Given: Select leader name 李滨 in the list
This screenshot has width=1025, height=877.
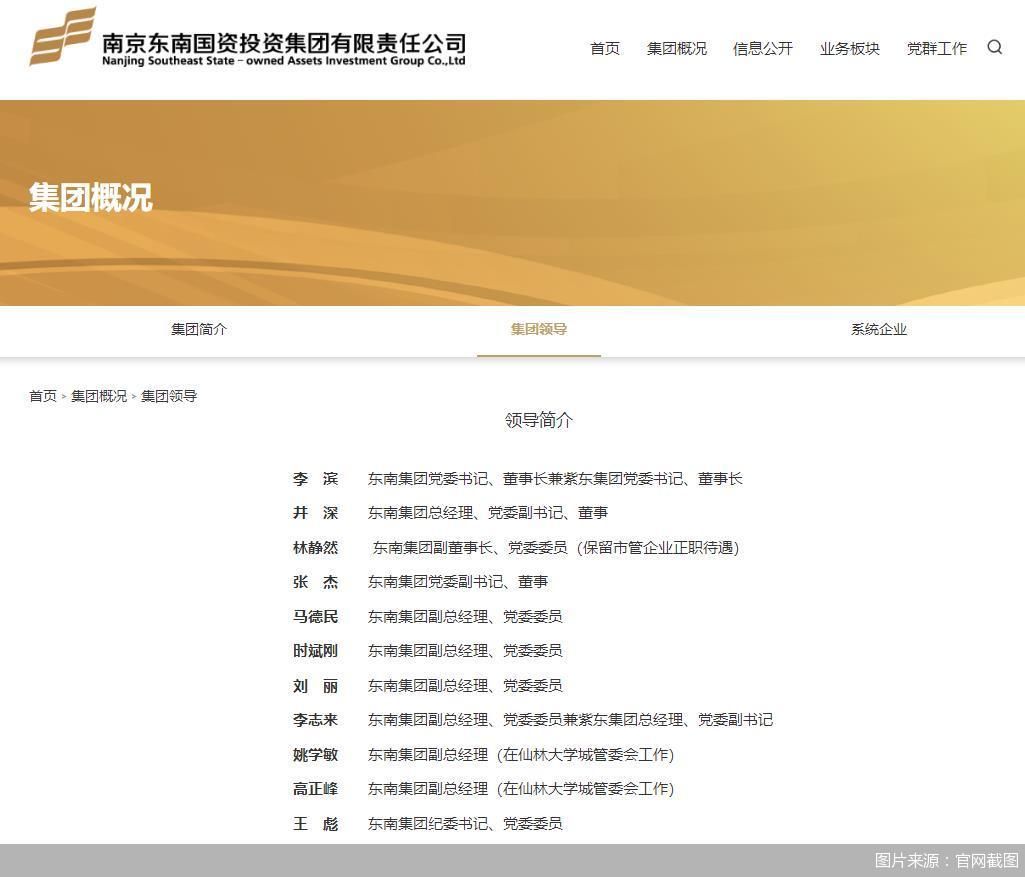Looking at the screenshot, I should (x=316, y=479).
